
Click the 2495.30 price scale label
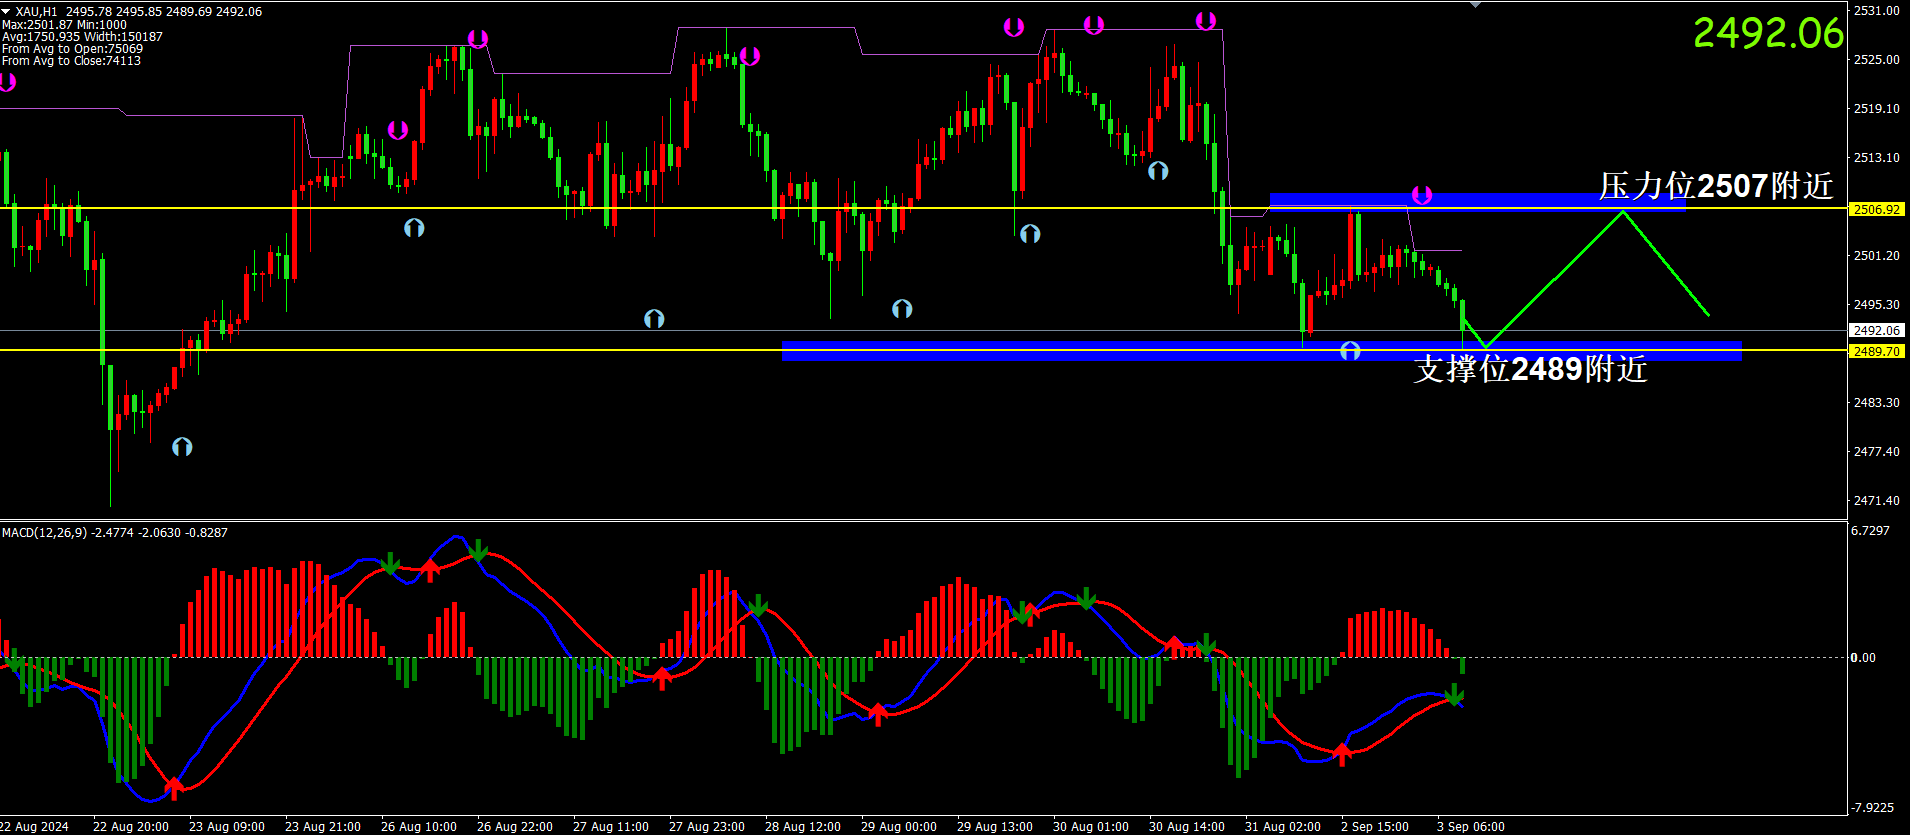point(1876,304)
